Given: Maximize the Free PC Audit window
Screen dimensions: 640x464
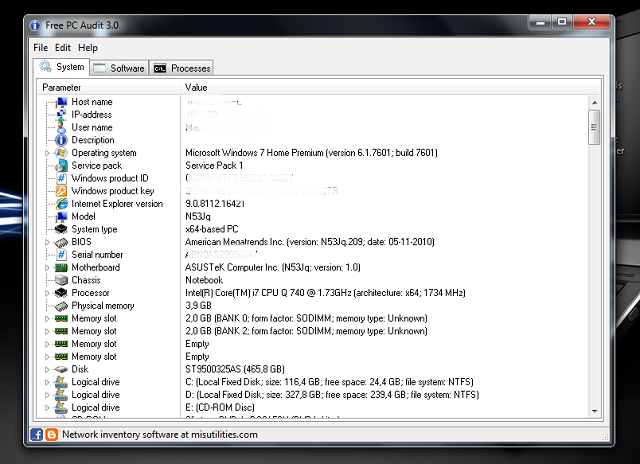Looking at the screenshot, I should pyautogui.click(x=562, y=22).
